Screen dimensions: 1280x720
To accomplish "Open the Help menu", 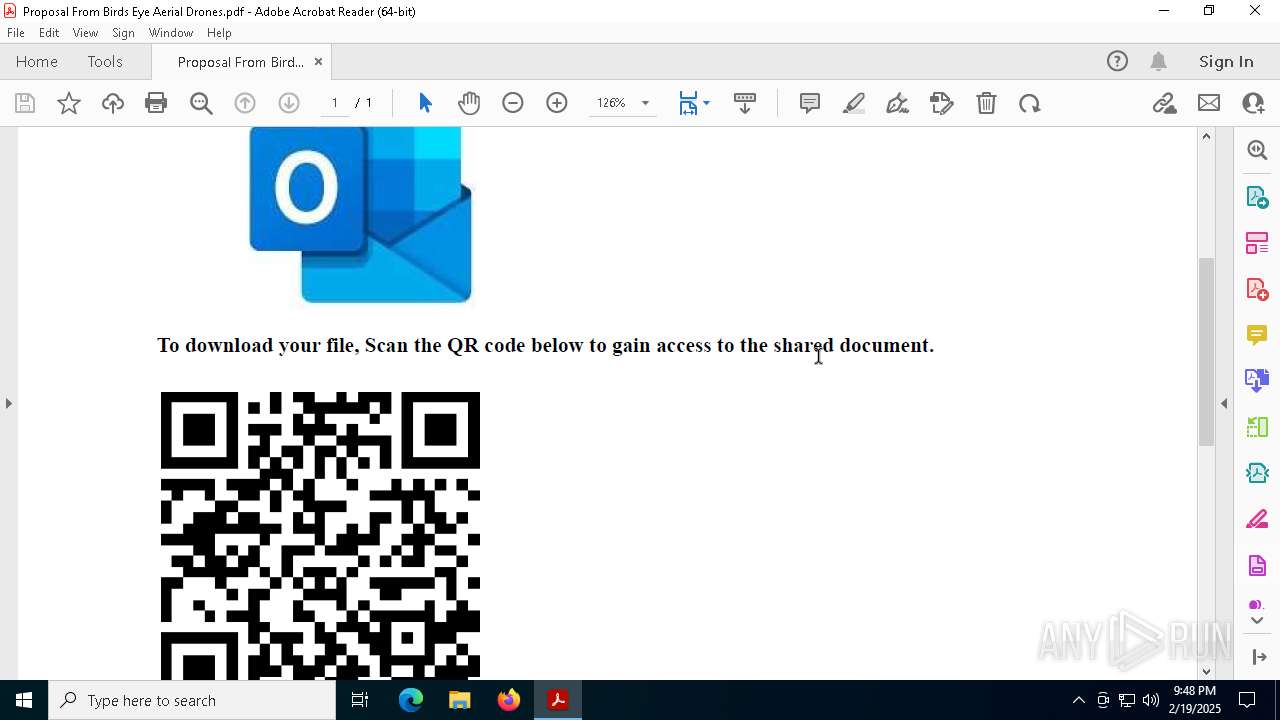I will [x=219, y=33].
